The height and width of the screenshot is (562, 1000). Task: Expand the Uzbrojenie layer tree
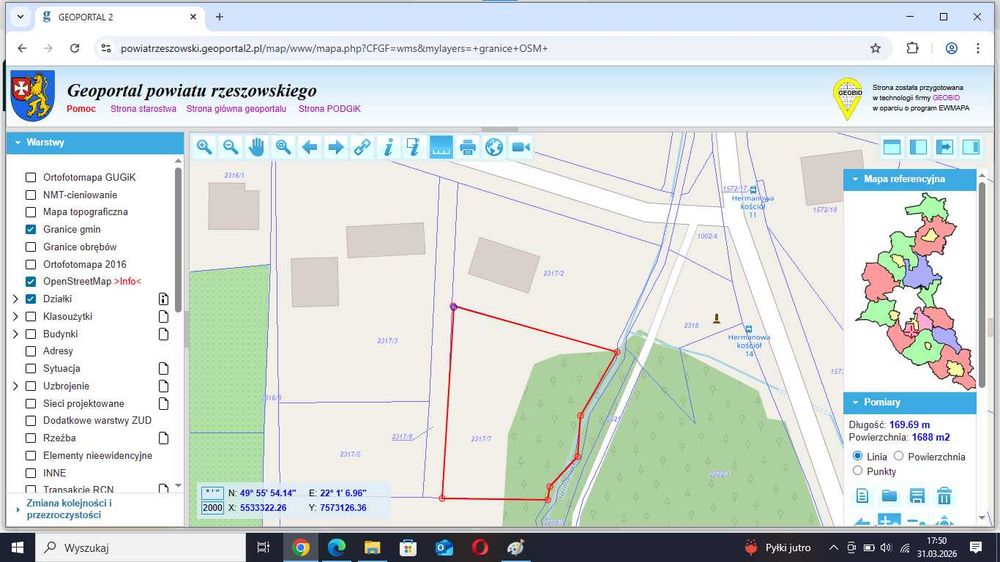coord(16,386)
